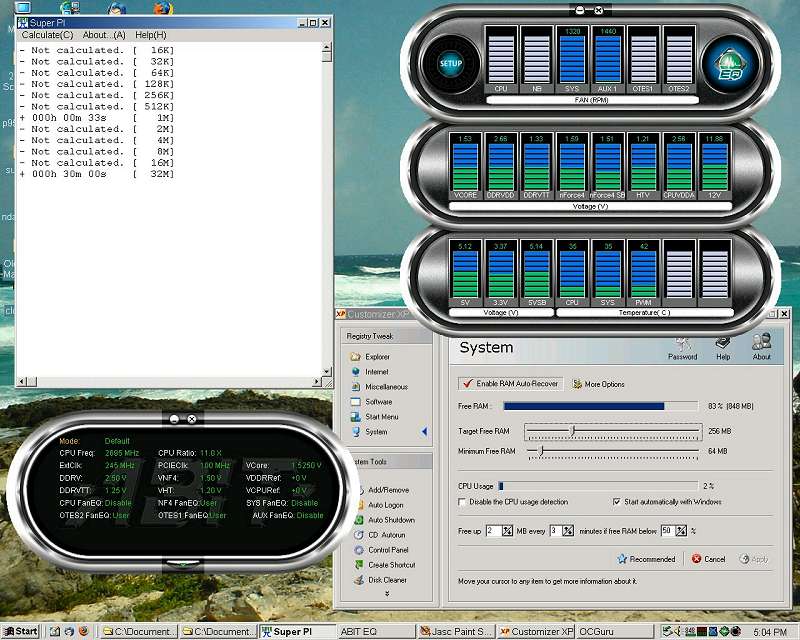Minimize the ABIT EQ monitor panel
800x640 pixels.
click(x=580, y=10)
